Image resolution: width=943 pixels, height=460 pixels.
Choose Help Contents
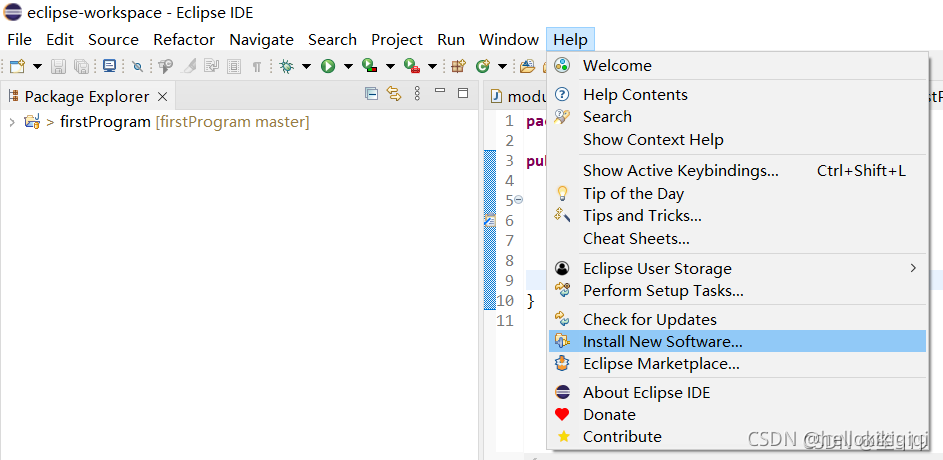pyautogui.click(x=737, y=94)
